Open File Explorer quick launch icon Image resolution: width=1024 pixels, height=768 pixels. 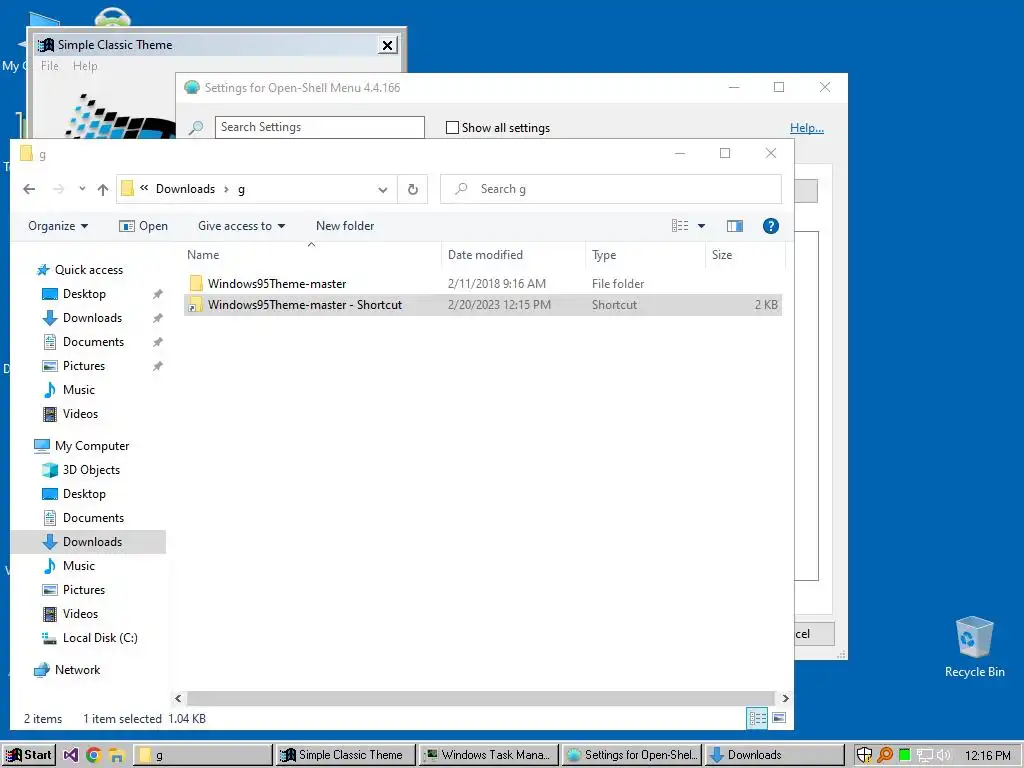click(116, 756)
